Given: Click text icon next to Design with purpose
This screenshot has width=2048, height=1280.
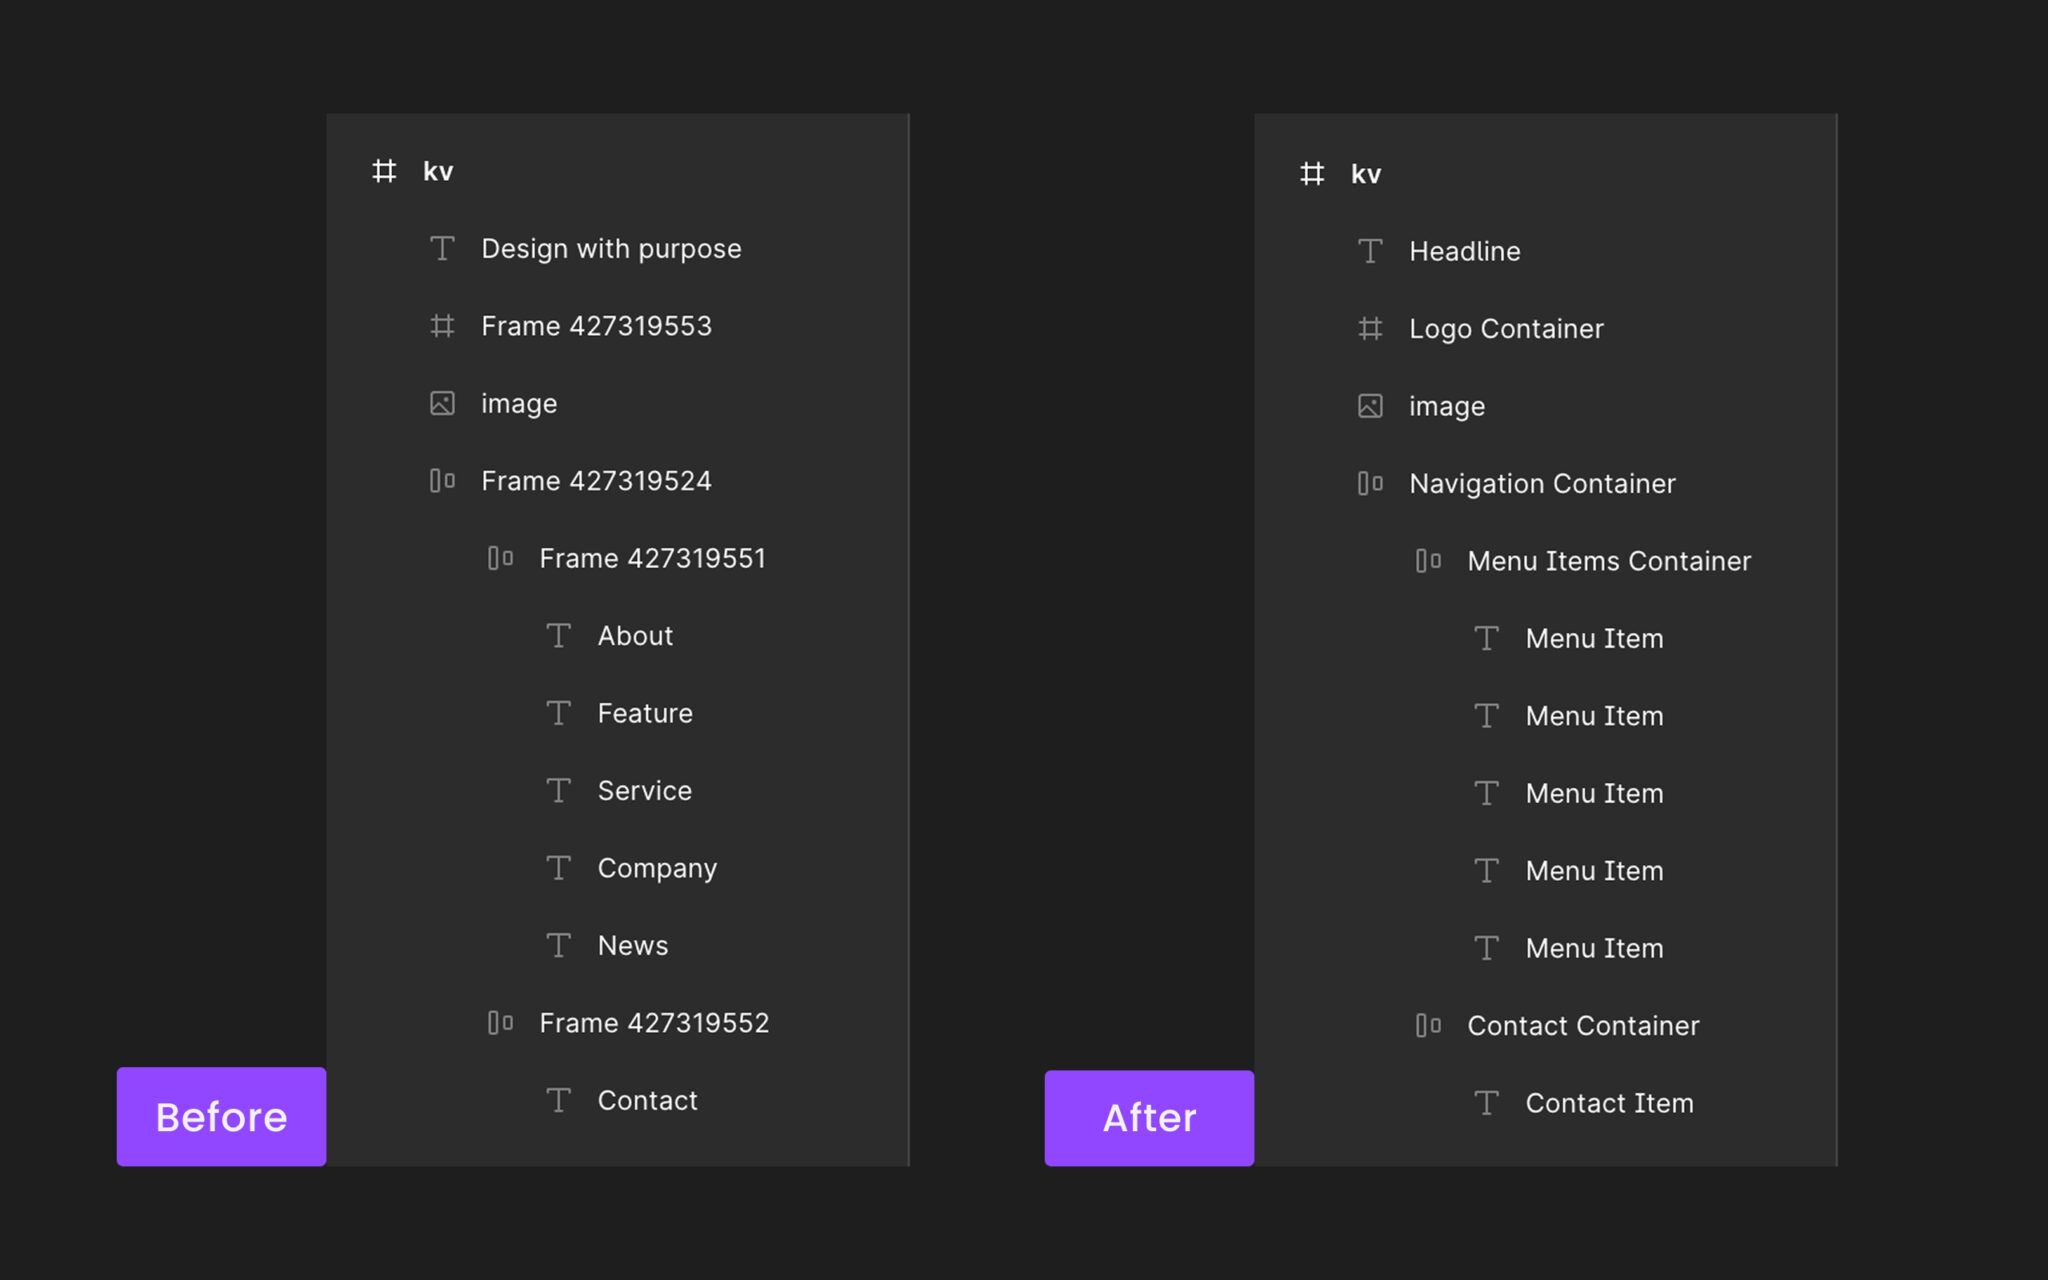Looking at the screenshot, I should tap(442, 248).
